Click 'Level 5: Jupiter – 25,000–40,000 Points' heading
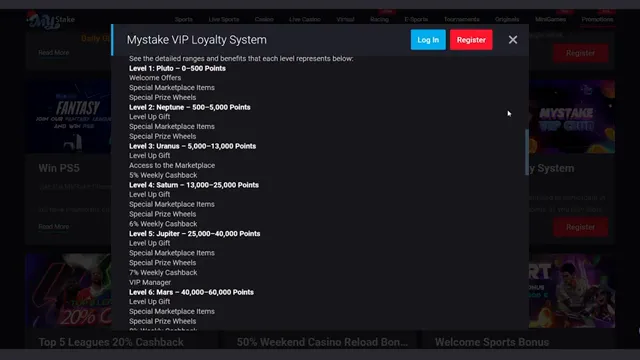Viewport: 640px width, 360px height. [x=195, y=233]
